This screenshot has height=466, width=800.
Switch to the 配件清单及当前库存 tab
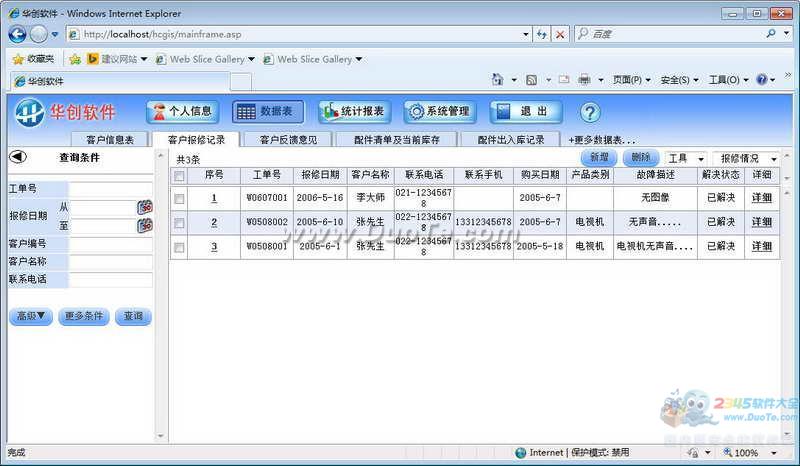point(396,139)
